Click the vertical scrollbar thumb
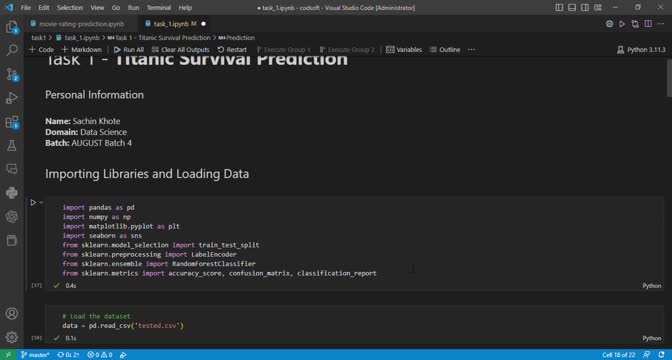 669,78
